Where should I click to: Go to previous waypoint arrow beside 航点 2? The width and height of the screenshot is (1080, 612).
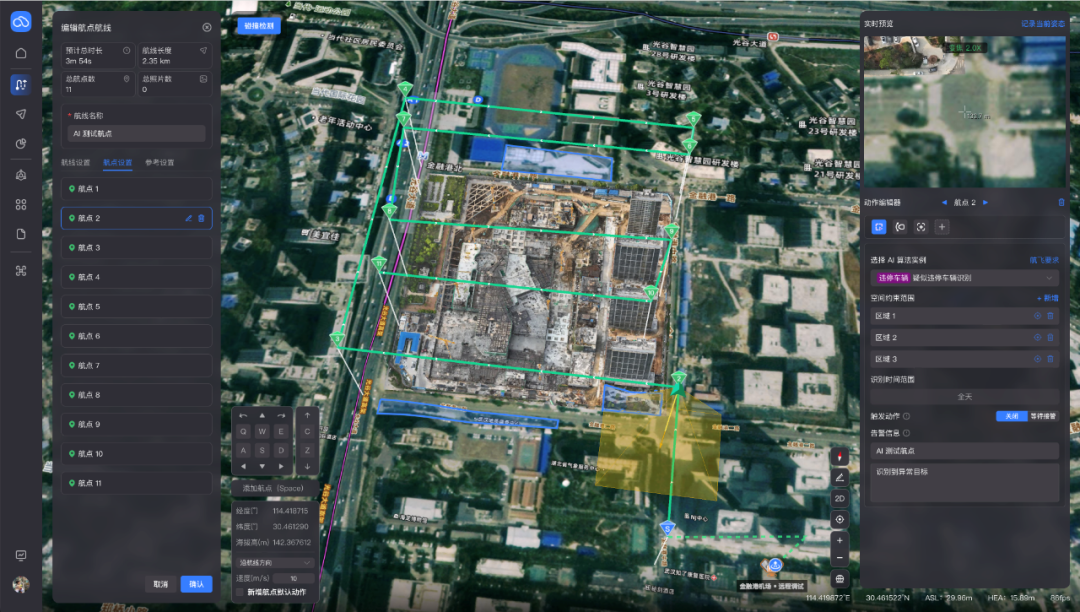(x=944, y=202)
